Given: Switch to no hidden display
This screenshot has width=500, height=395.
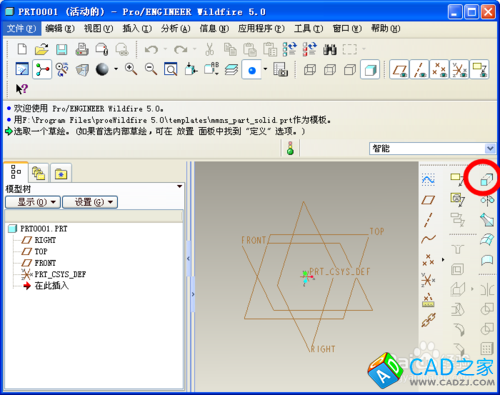Looking at the screenshot, I should point(350,70).
